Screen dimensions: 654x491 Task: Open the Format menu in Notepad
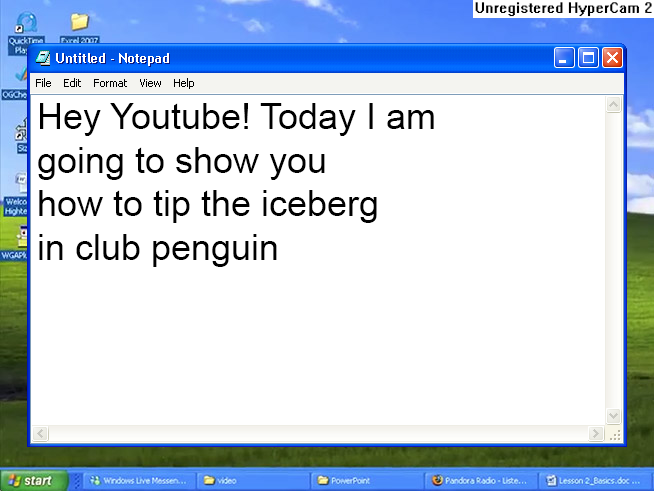110,83
